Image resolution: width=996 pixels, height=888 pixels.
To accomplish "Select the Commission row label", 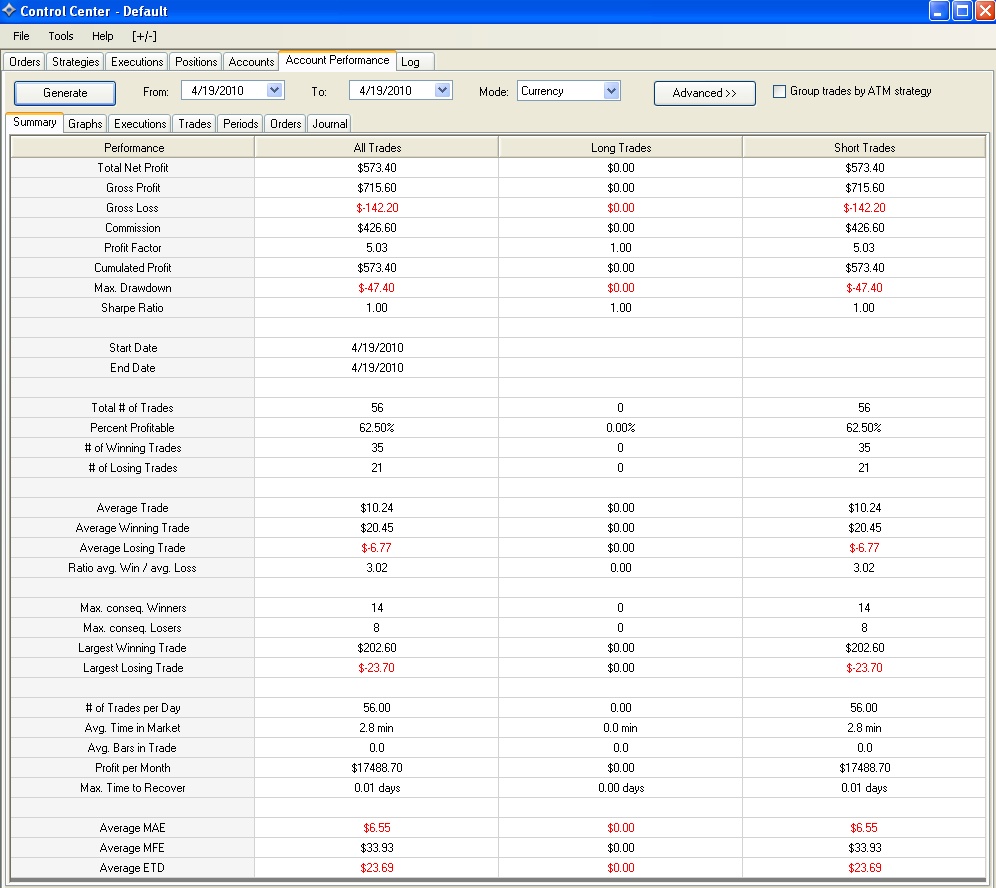I will 133,228.
